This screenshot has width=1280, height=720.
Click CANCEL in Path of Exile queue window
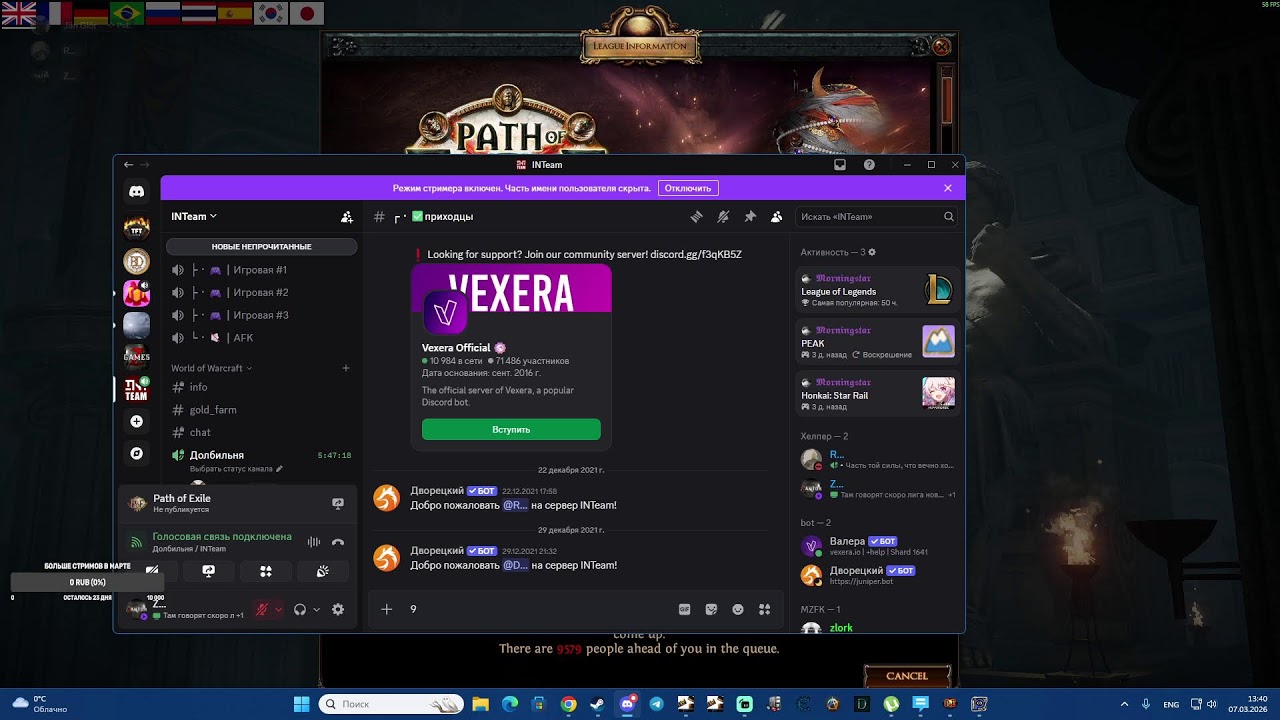coord(907,676)
